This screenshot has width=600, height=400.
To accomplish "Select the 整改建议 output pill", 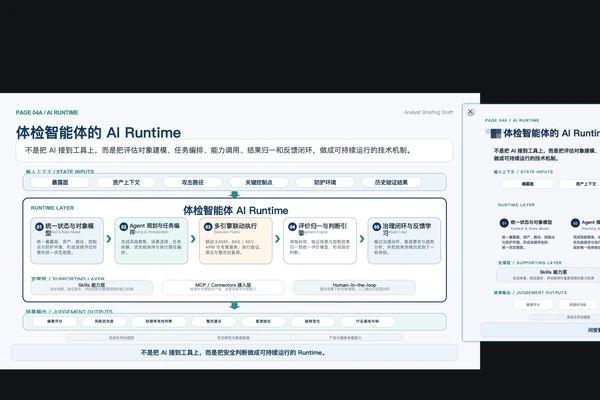I will (x=214, y=321).
